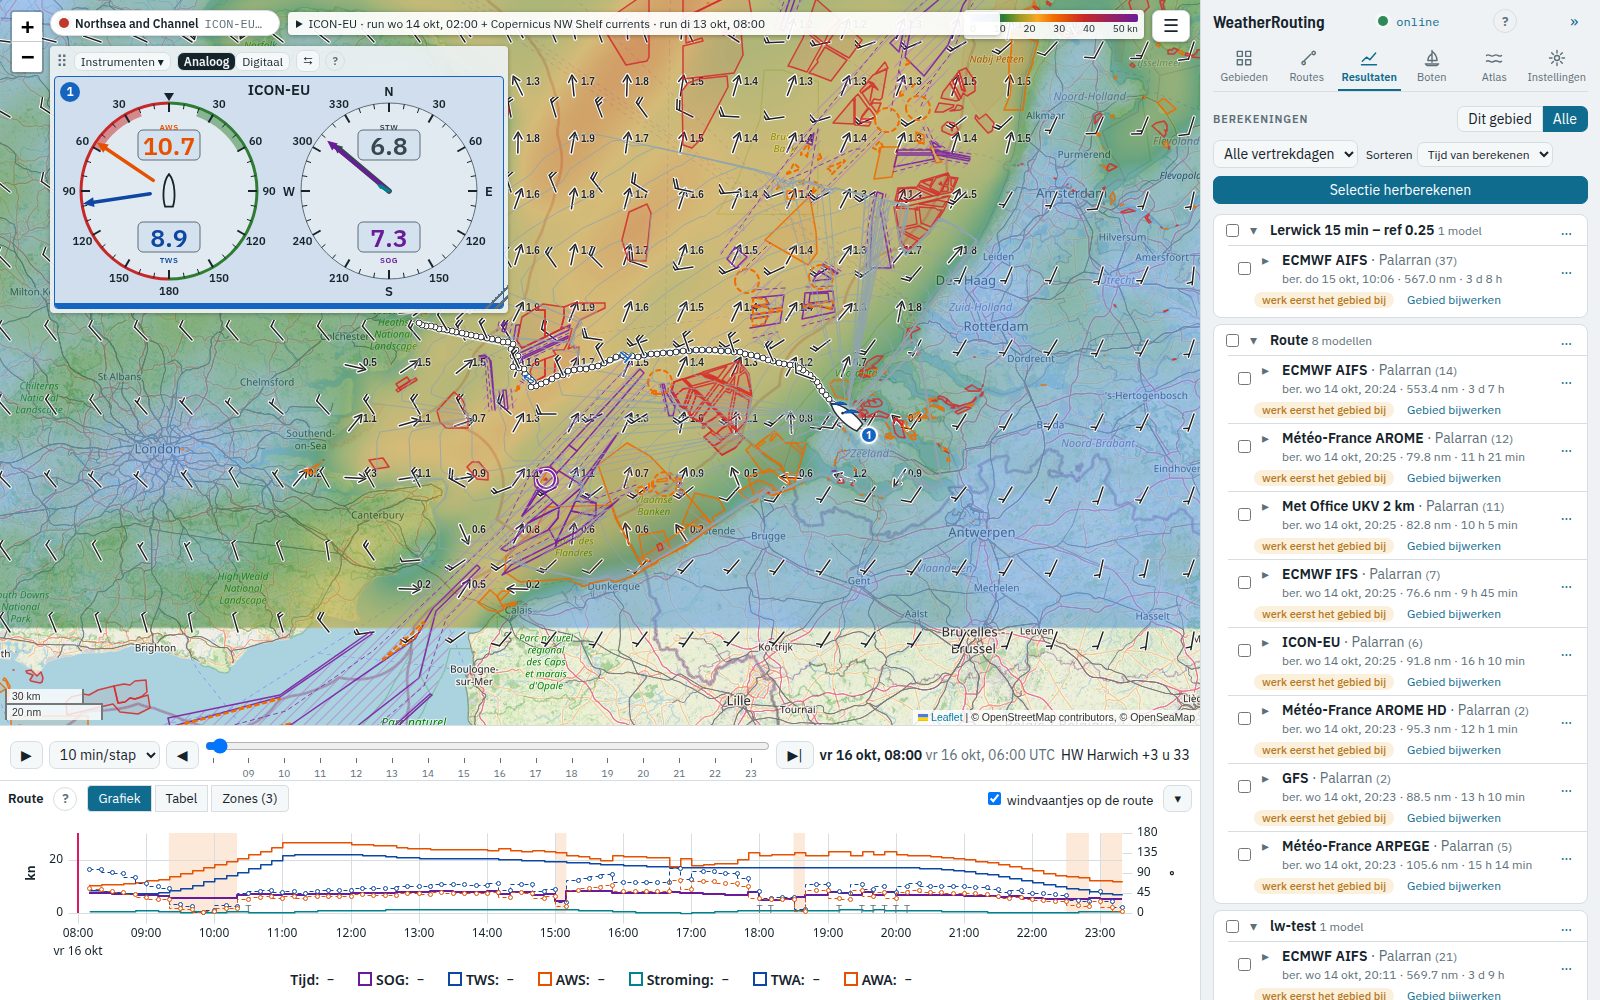Open Instrumenten dropdown
Viewport: 1600px width, 1000px height.
122,61
